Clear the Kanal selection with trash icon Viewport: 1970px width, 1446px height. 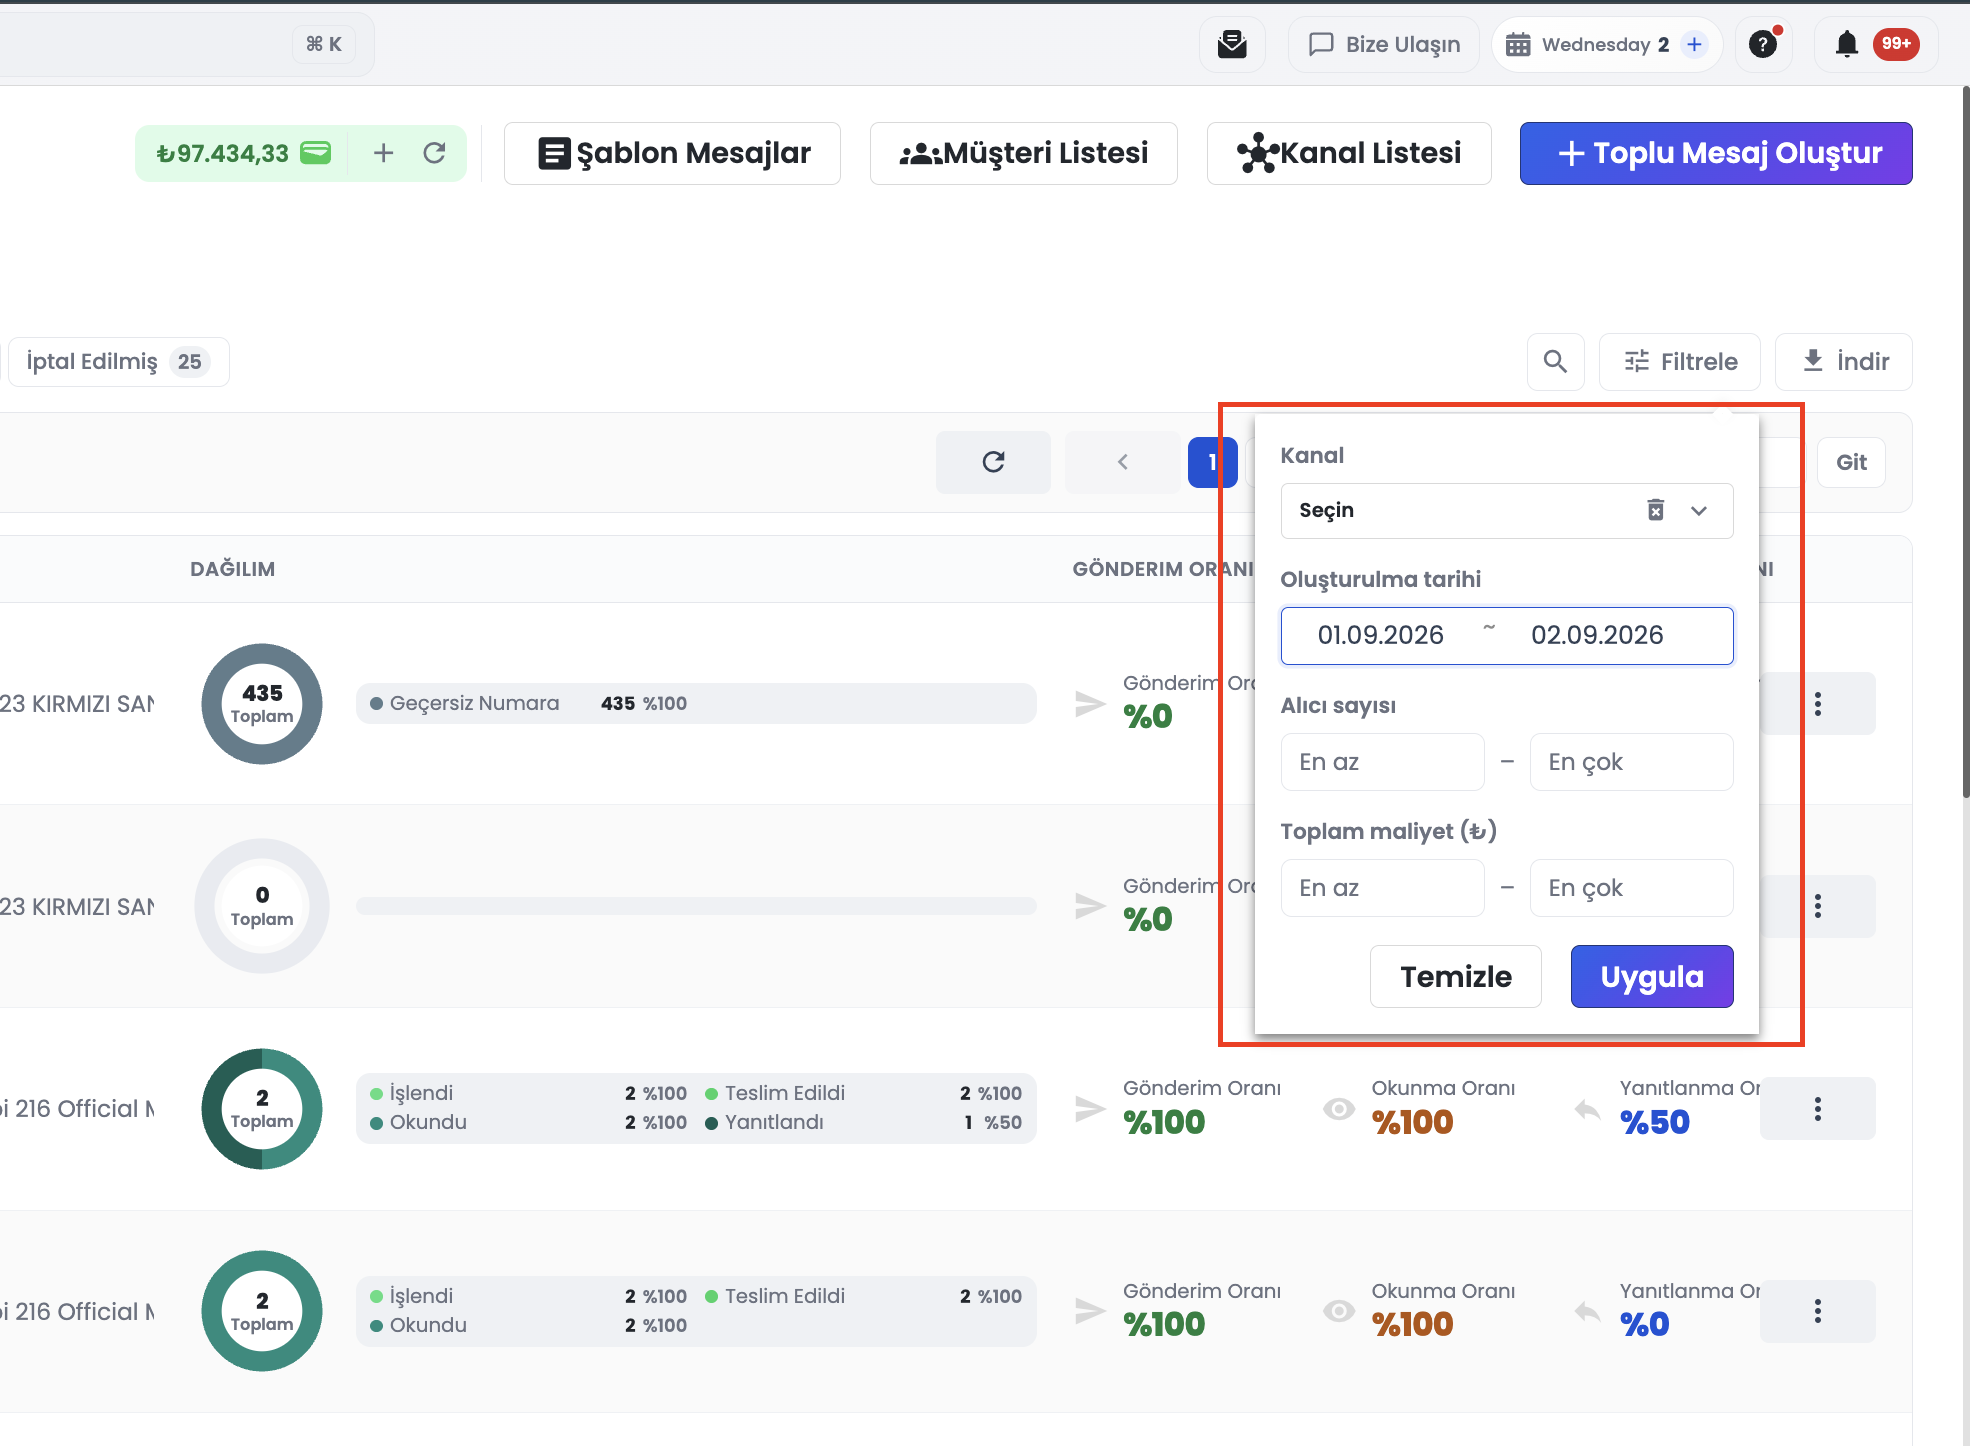[x=1656, y=510]
